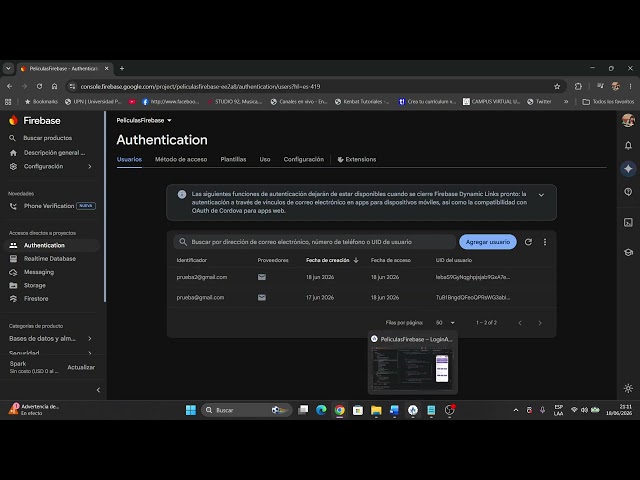The width and height of the screenshot is (640, 480).
Task: Click UID of prueba@gmail.com user
Action: (x=473, y=298)
